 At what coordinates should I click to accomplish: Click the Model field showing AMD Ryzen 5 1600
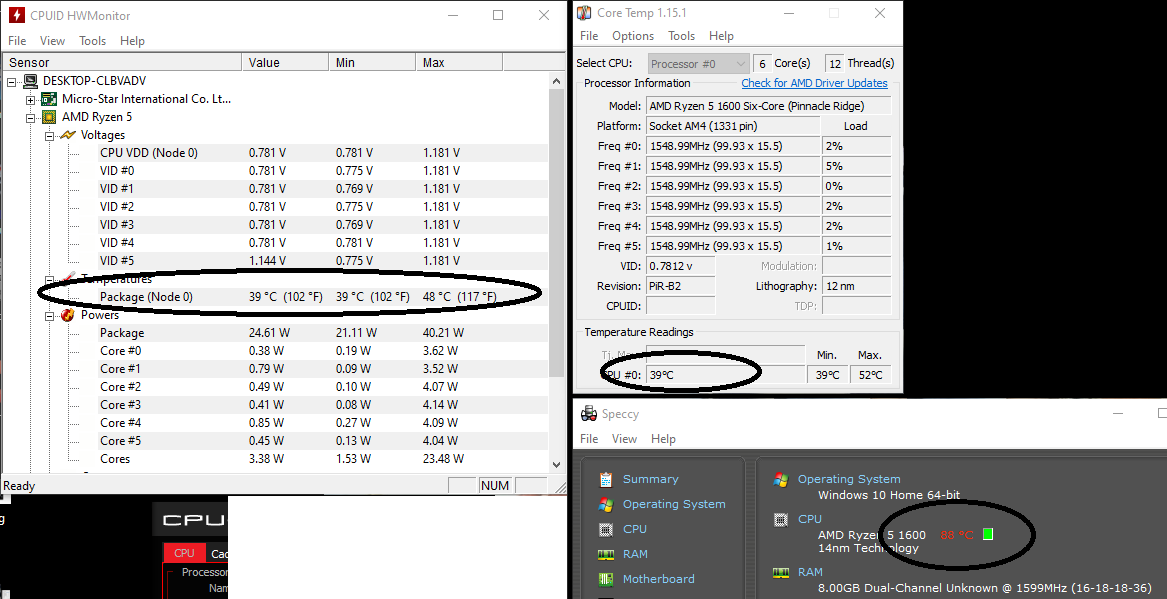[769, 106]
